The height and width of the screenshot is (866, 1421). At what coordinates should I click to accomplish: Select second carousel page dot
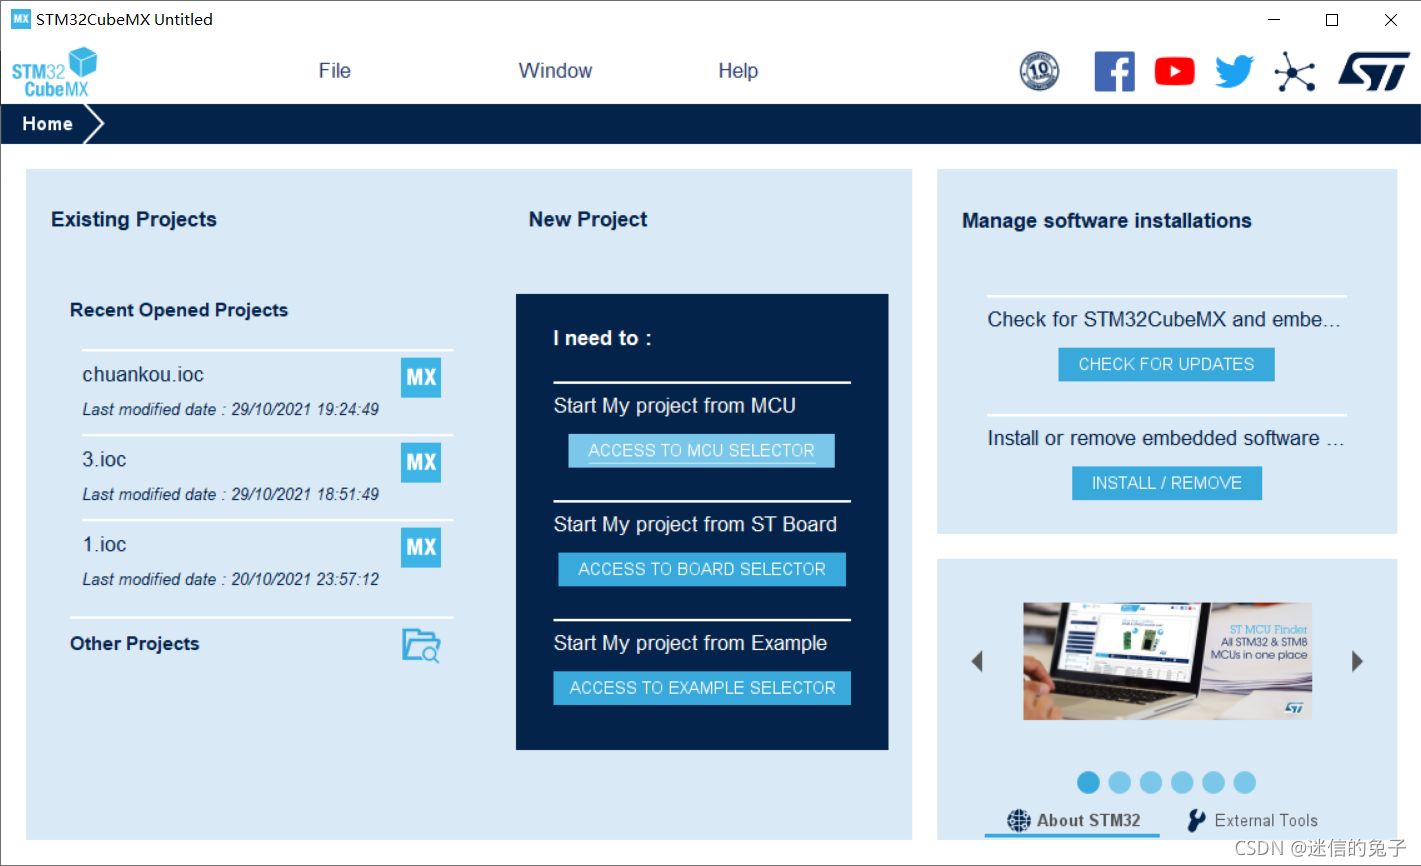tap(1120, 782)
